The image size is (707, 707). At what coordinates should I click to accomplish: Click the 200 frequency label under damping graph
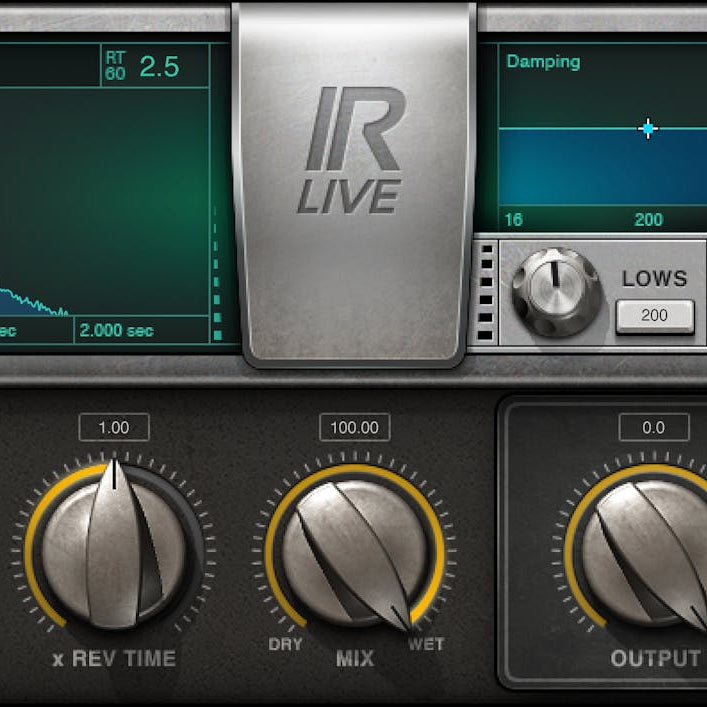[648, 220]
